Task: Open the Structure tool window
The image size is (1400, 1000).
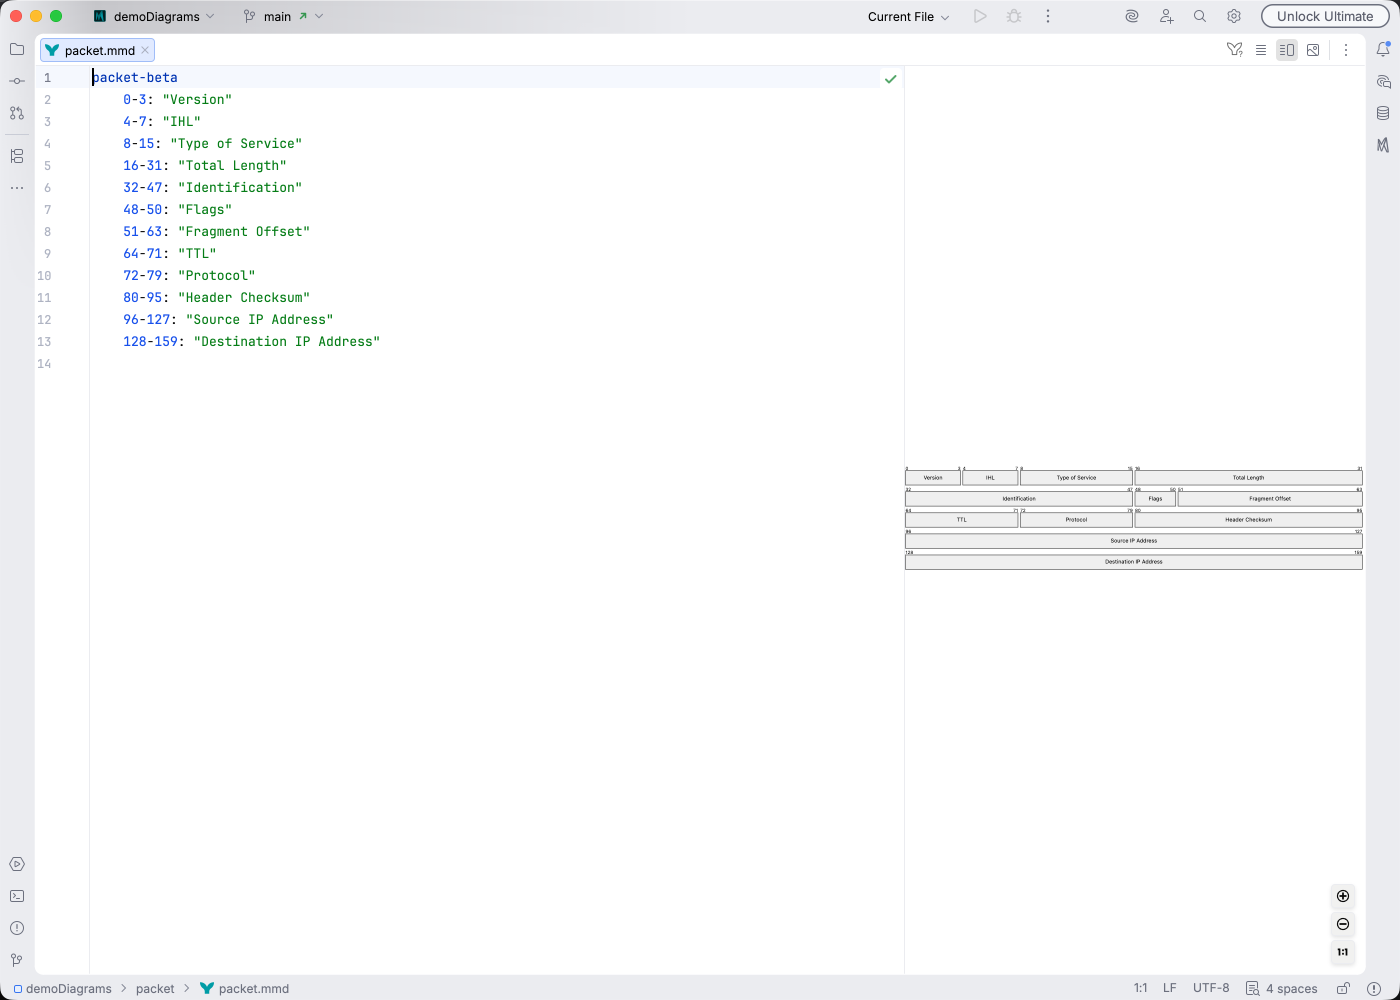Action: pos(16,156)
